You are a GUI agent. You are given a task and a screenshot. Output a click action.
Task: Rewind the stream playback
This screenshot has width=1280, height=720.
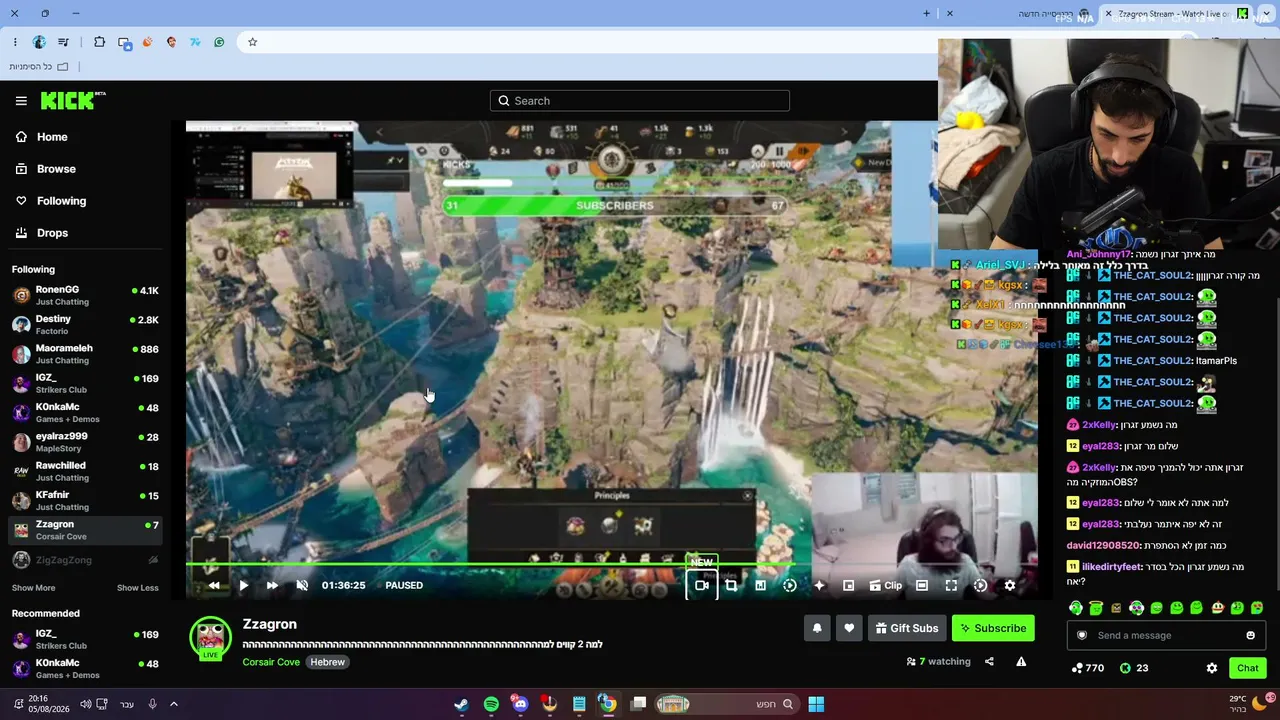point(213,585)
